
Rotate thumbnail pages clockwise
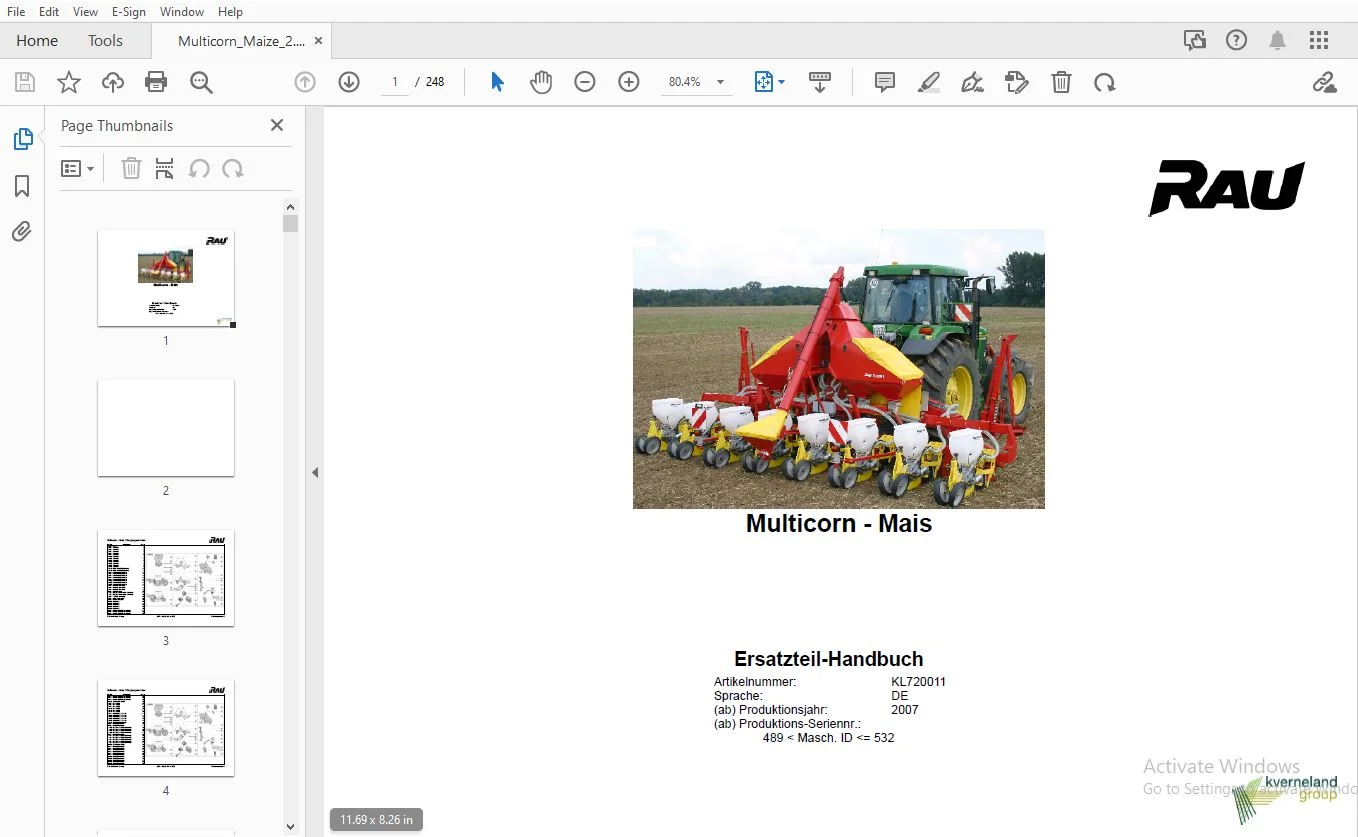pos(233,169)
